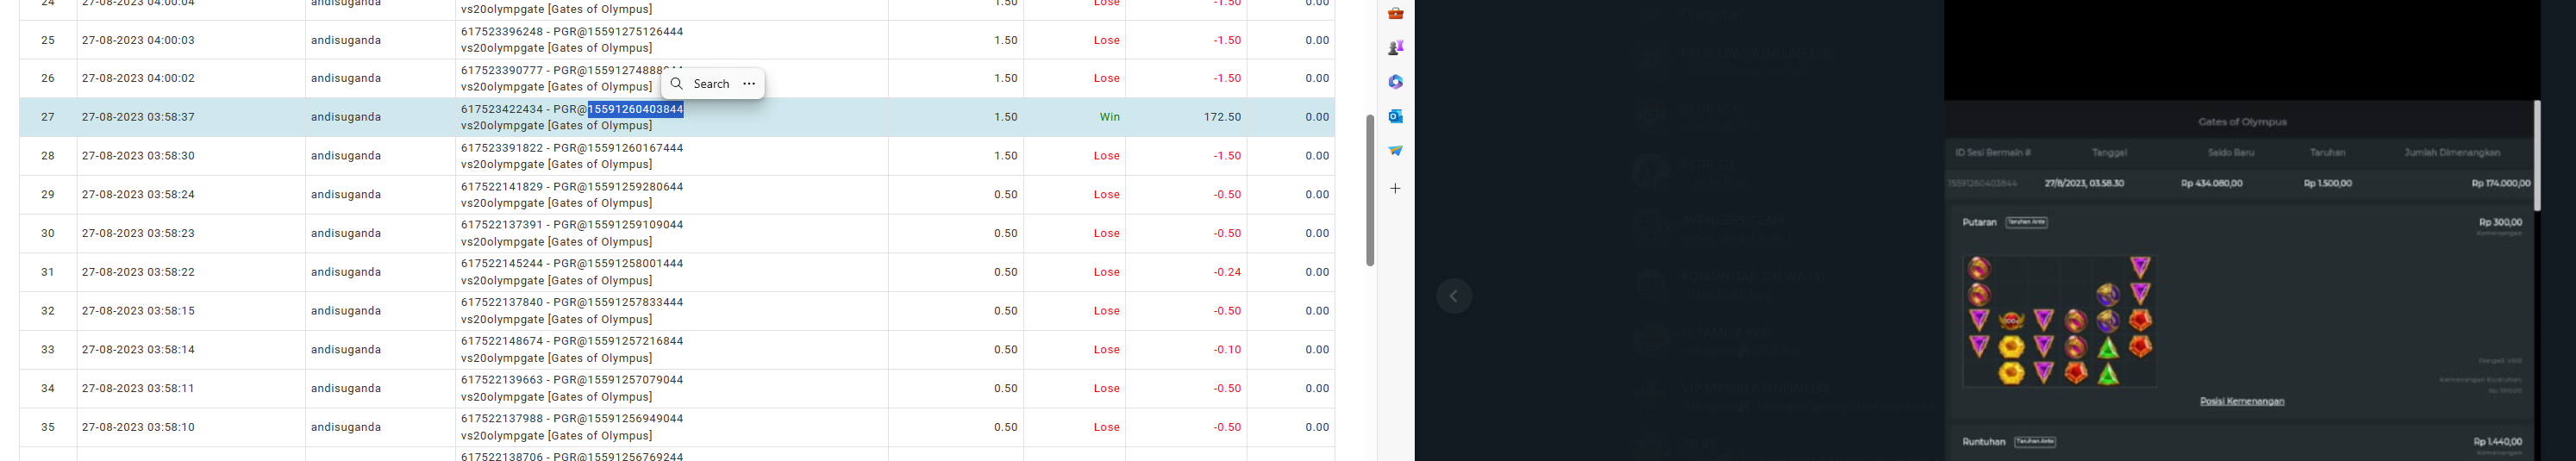This screenshot has height=461, width=2576.
Task: Click bet 0.50 in row 34
Action: pos(1005,388)
